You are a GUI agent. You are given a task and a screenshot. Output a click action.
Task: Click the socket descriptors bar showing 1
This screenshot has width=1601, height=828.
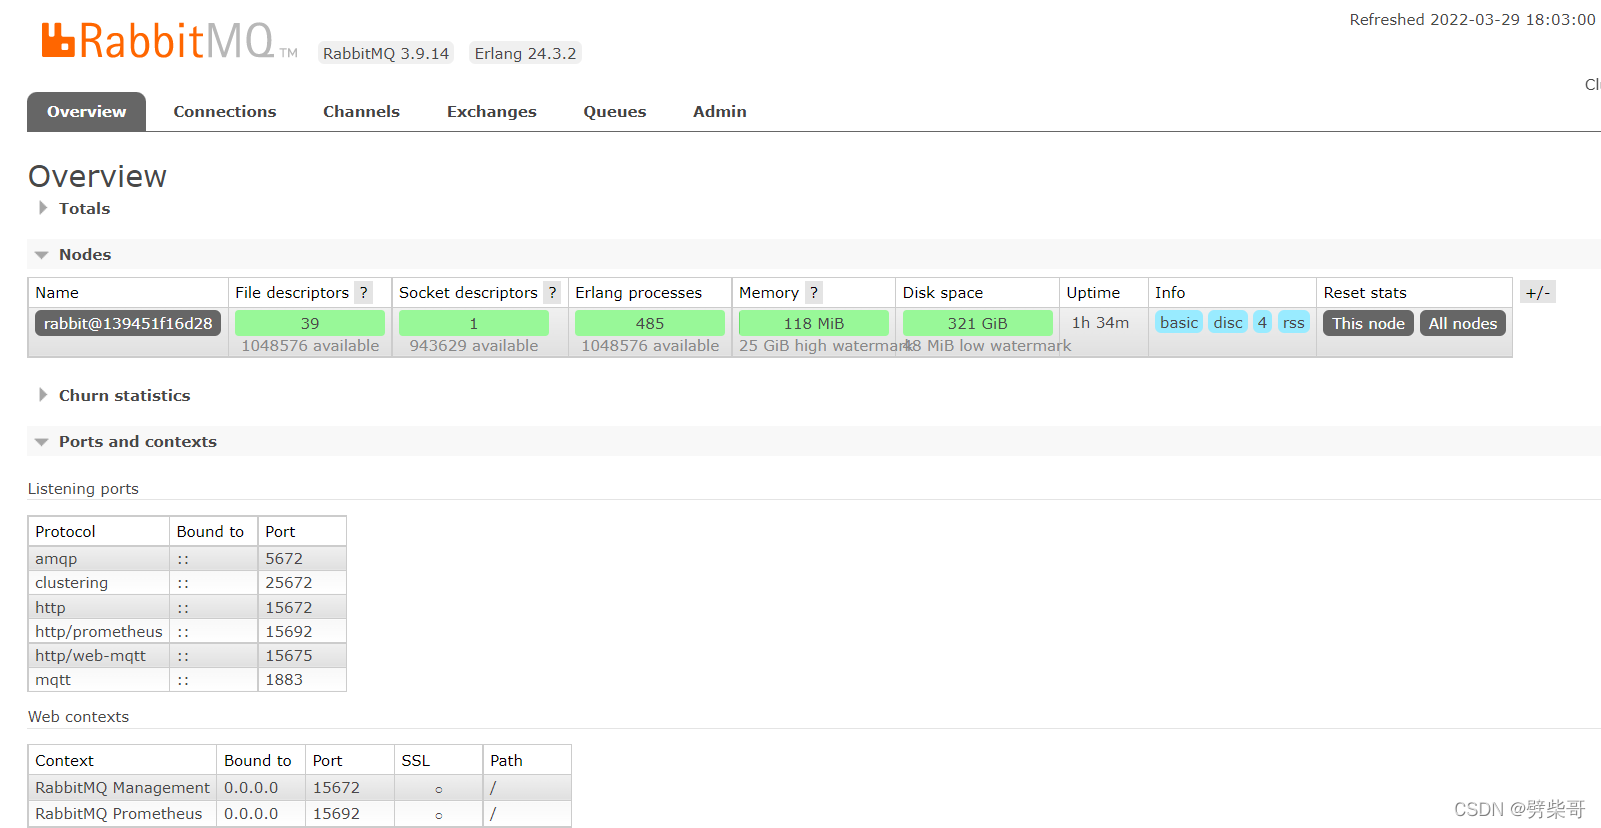(474, 323)
